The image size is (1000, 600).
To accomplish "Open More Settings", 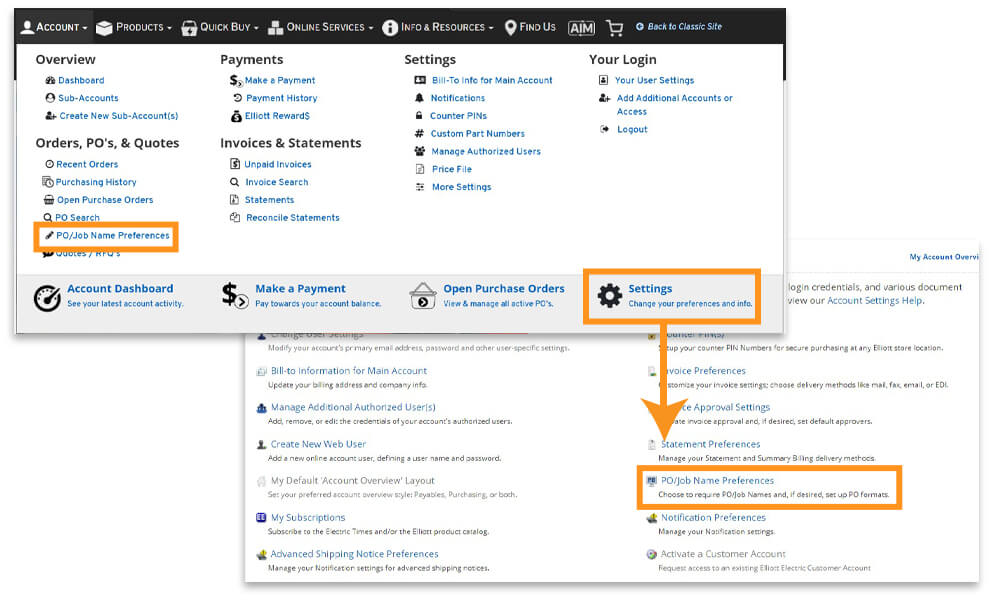I will [462, 187].
